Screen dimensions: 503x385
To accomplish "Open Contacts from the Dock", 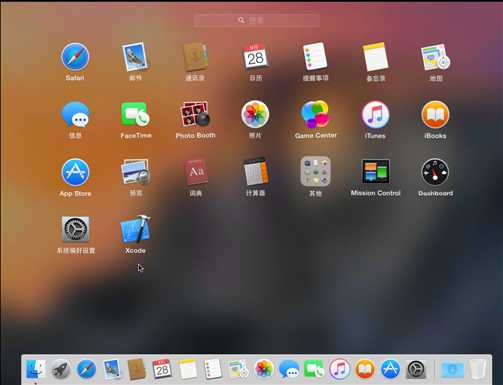I will click(x=137, y=369).
